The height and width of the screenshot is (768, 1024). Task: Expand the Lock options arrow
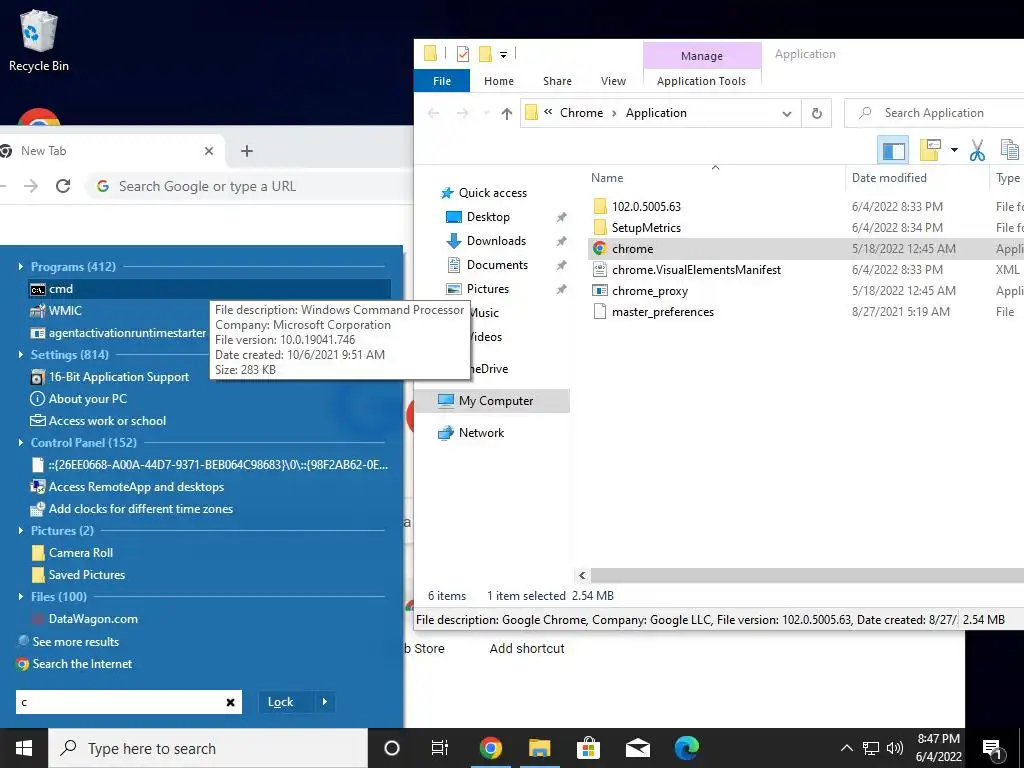(x=325, y=702)
